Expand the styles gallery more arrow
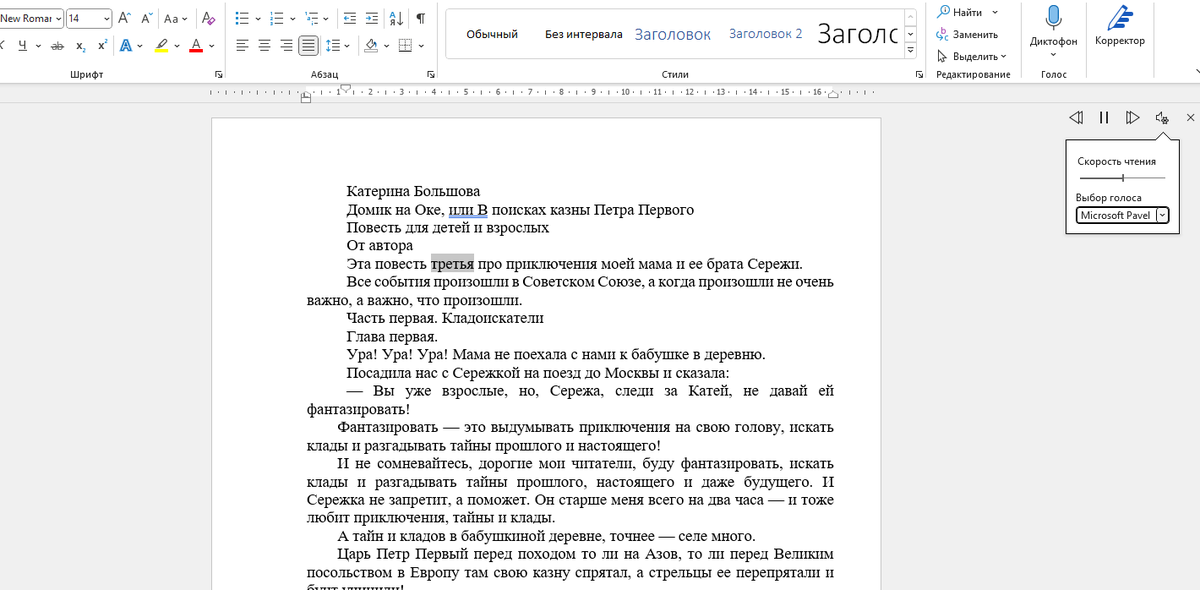Viewport: 1200px width, 590px height. click(x=910, y=51)
